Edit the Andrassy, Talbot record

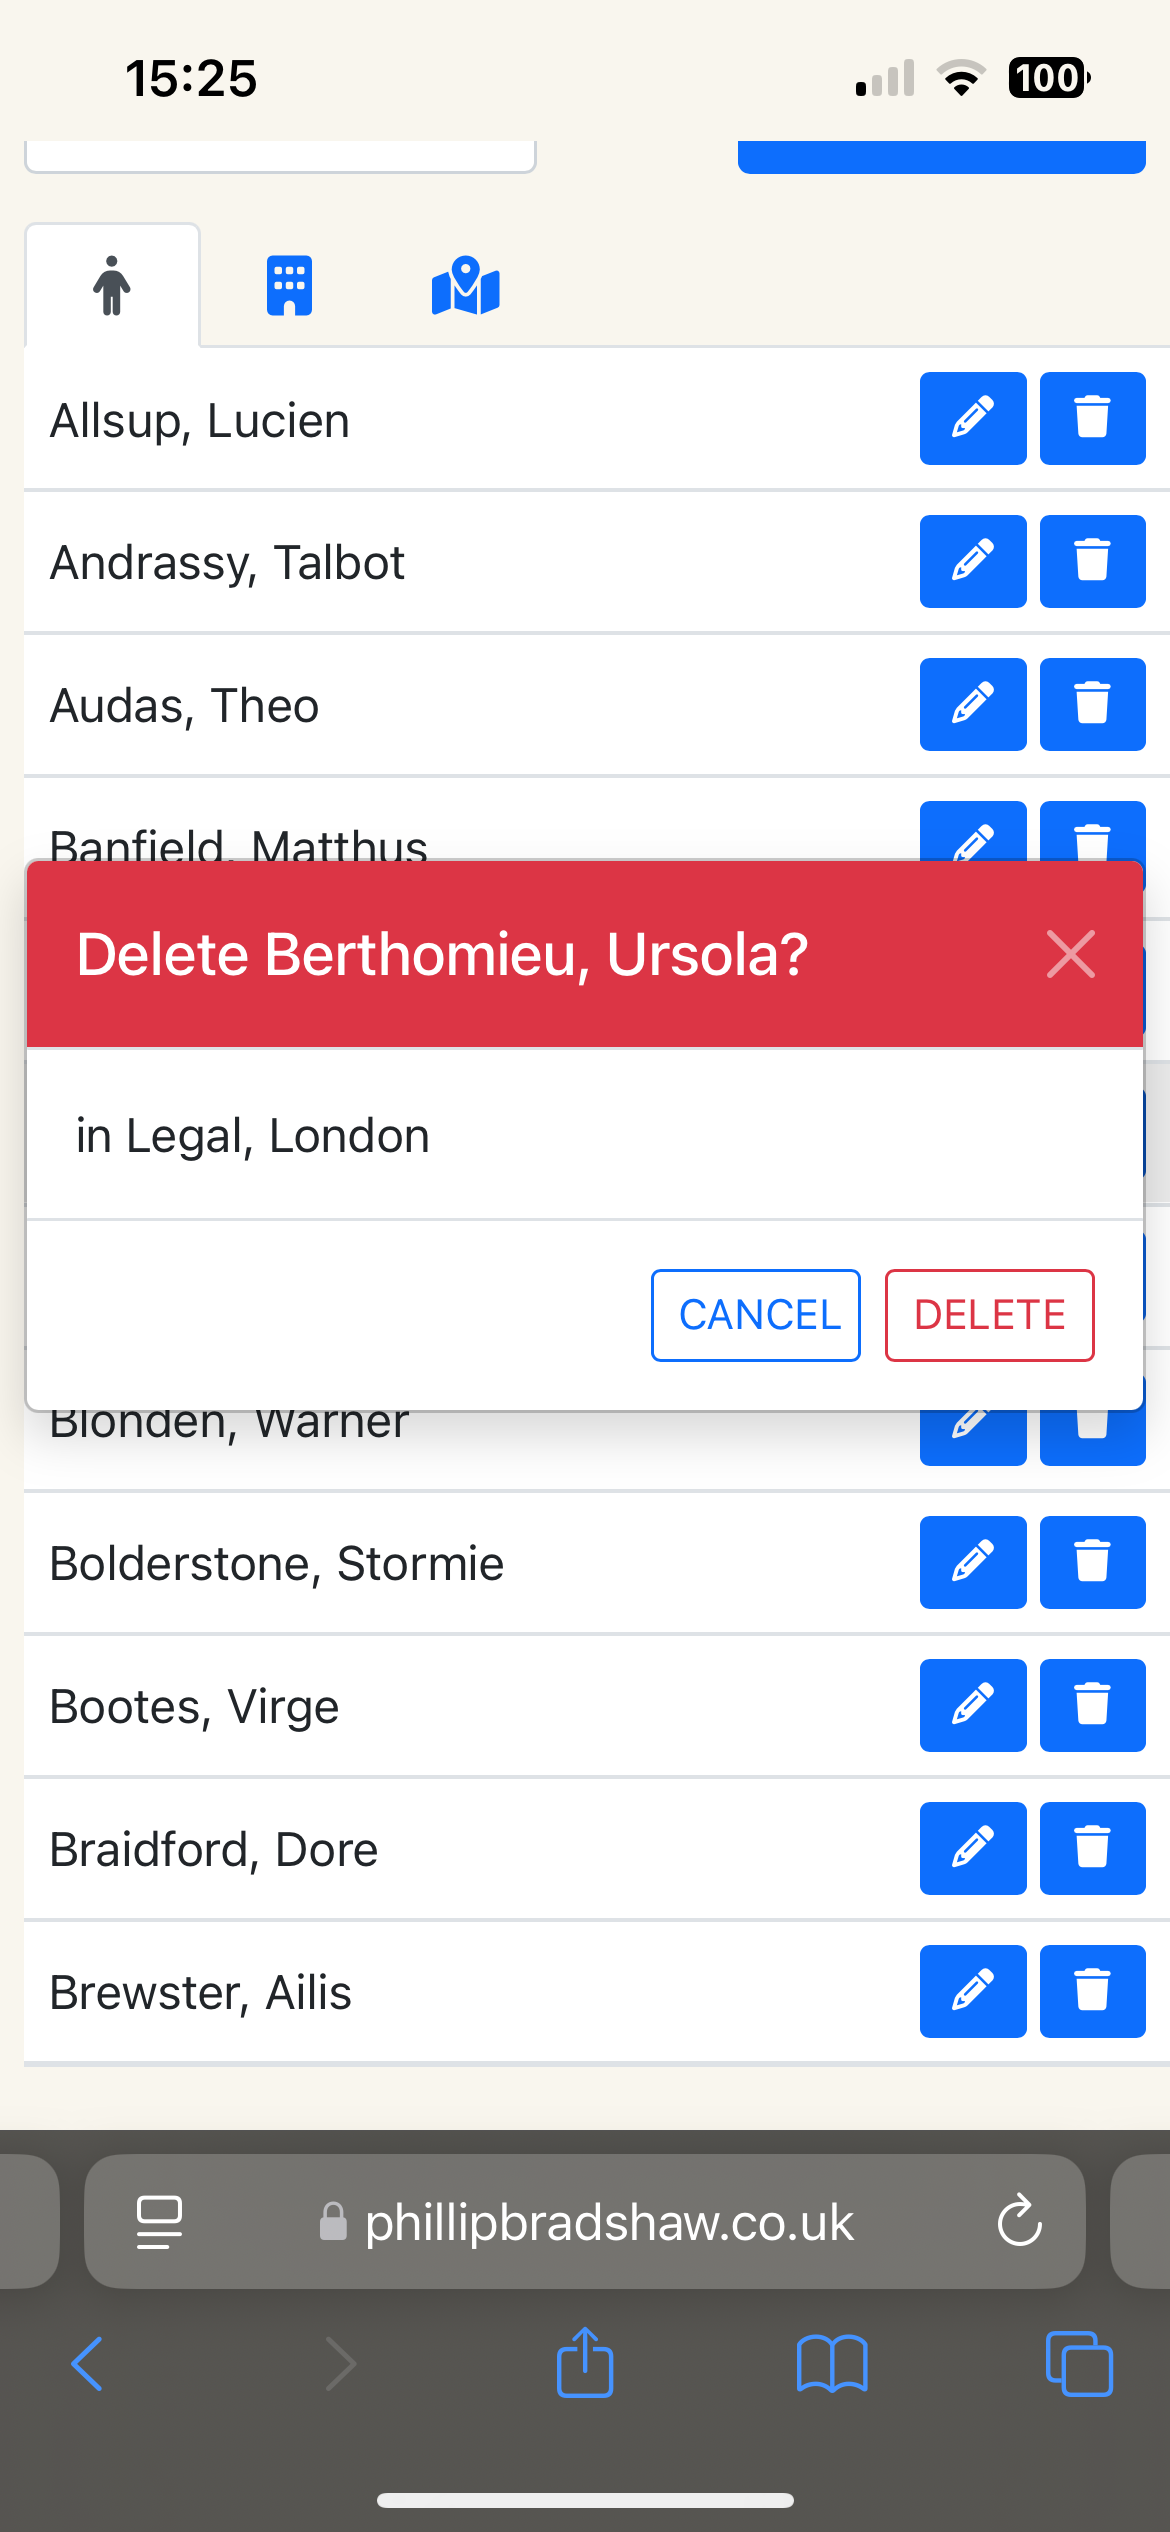(972, 561)
